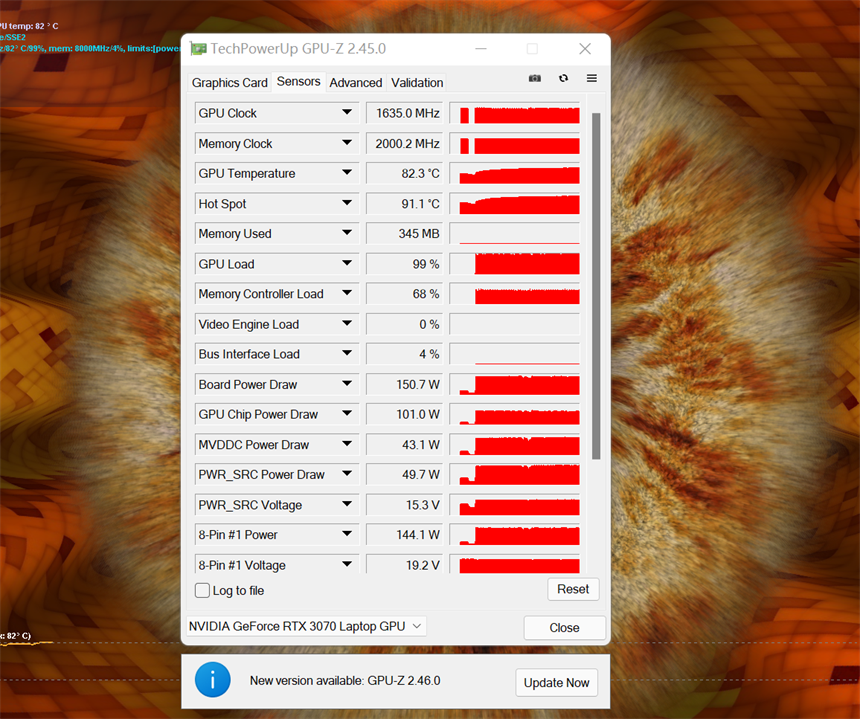
Task: Click the Memory Controller Load graph
Action: point(514,294)
